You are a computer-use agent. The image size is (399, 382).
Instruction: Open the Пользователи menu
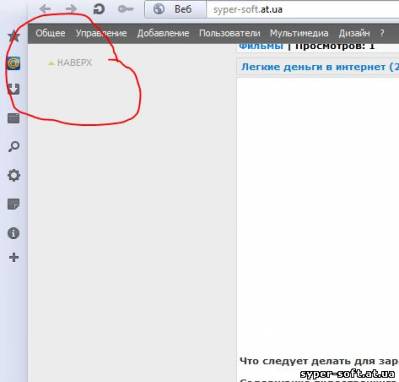230,33
